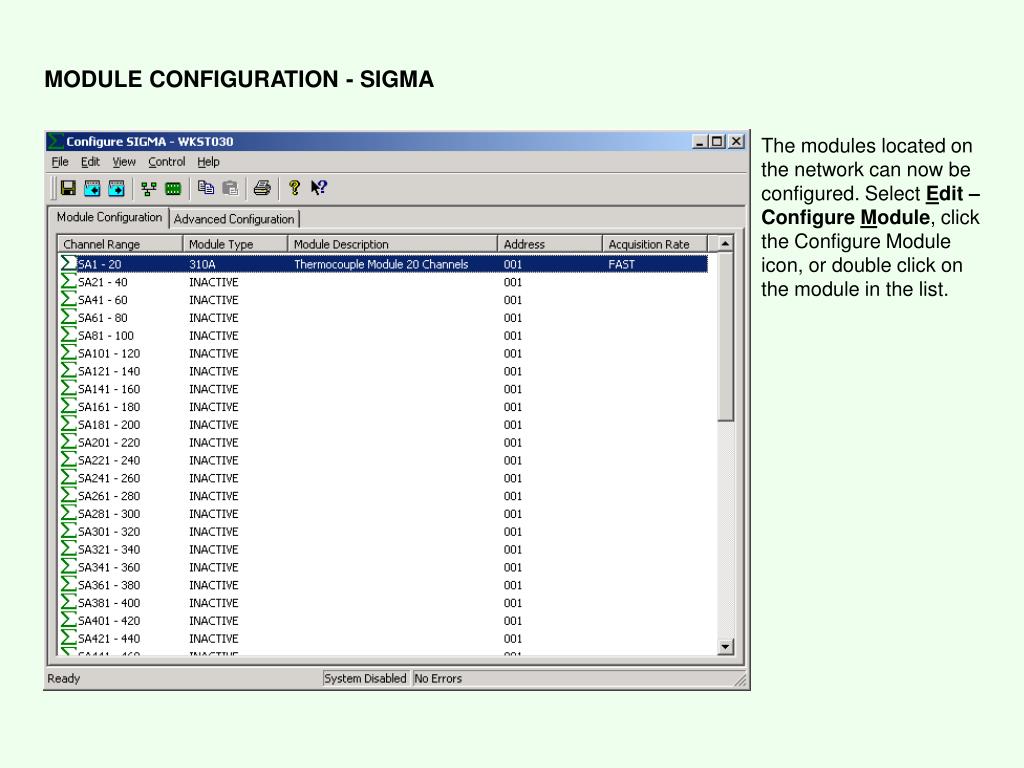Viewport: 1024px width, 768px height.
Task: Click the sigma application icon in title bar
Action: [56, 141]
